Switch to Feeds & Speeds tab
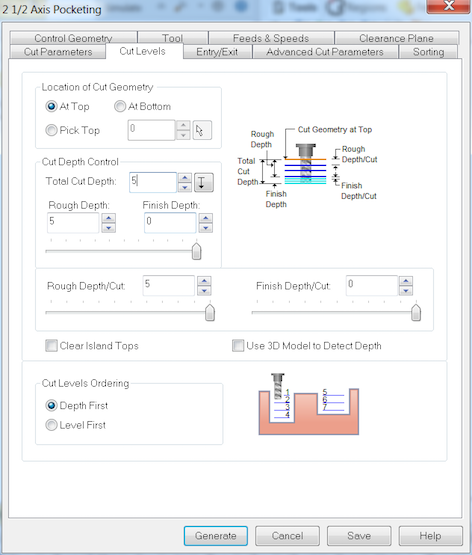 pyautogui.click(x=271, y=38)
